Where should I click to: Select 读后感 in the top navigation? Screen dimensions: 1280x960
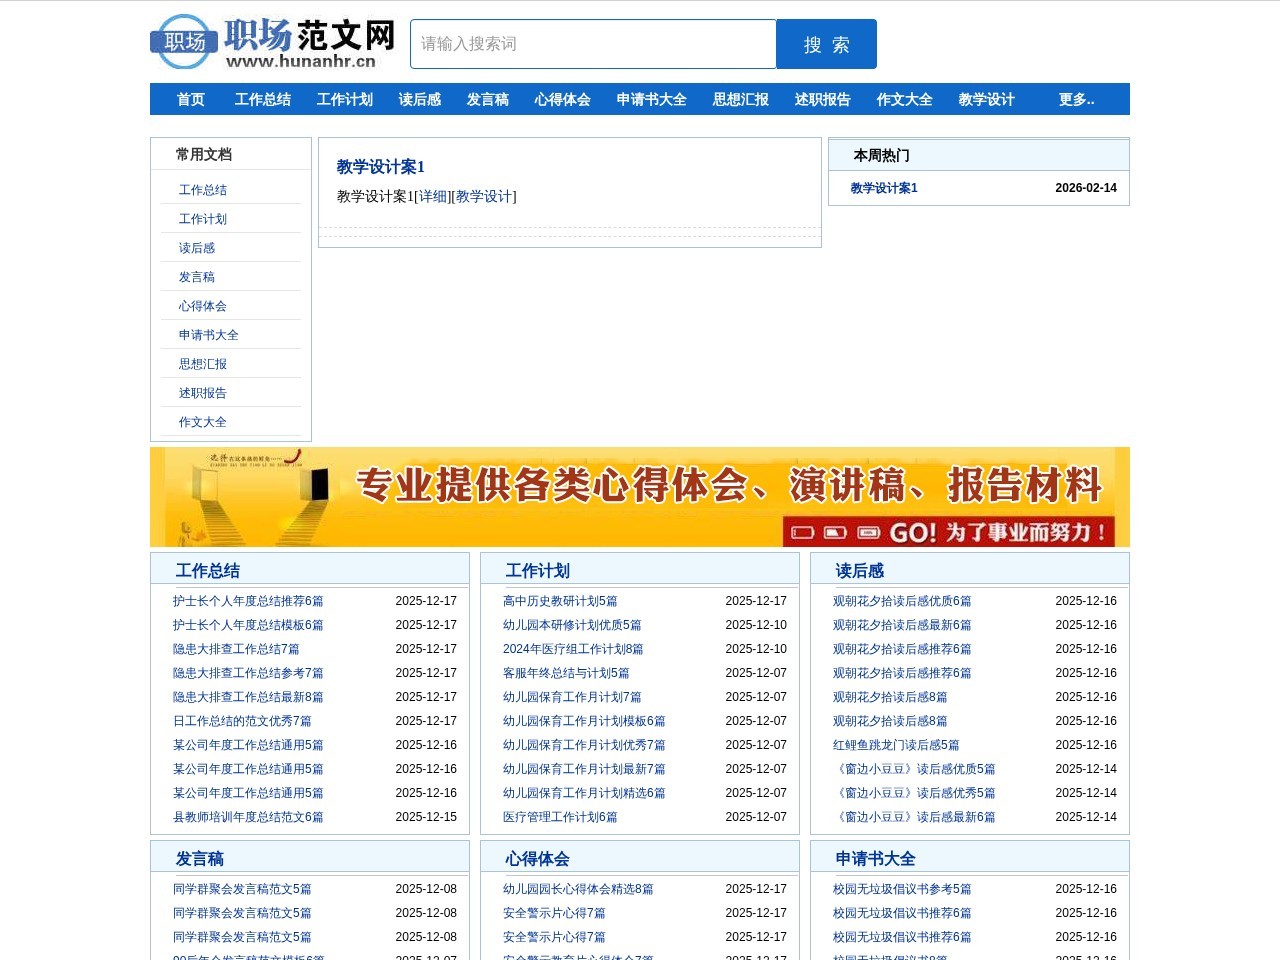[420, 99]
